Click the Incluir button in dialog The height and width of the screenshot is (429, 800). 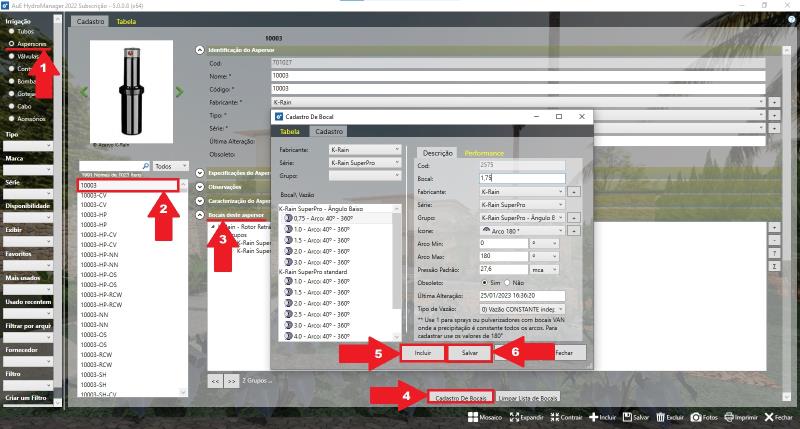[x=422, y=354]
